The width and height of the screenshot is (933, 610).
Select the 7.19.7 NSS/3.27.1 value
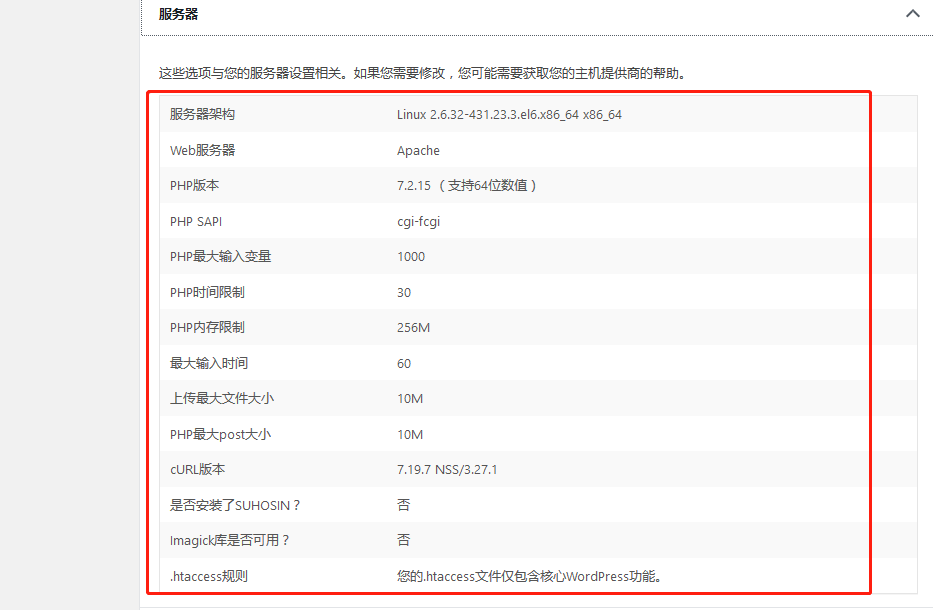coord(447,469)
